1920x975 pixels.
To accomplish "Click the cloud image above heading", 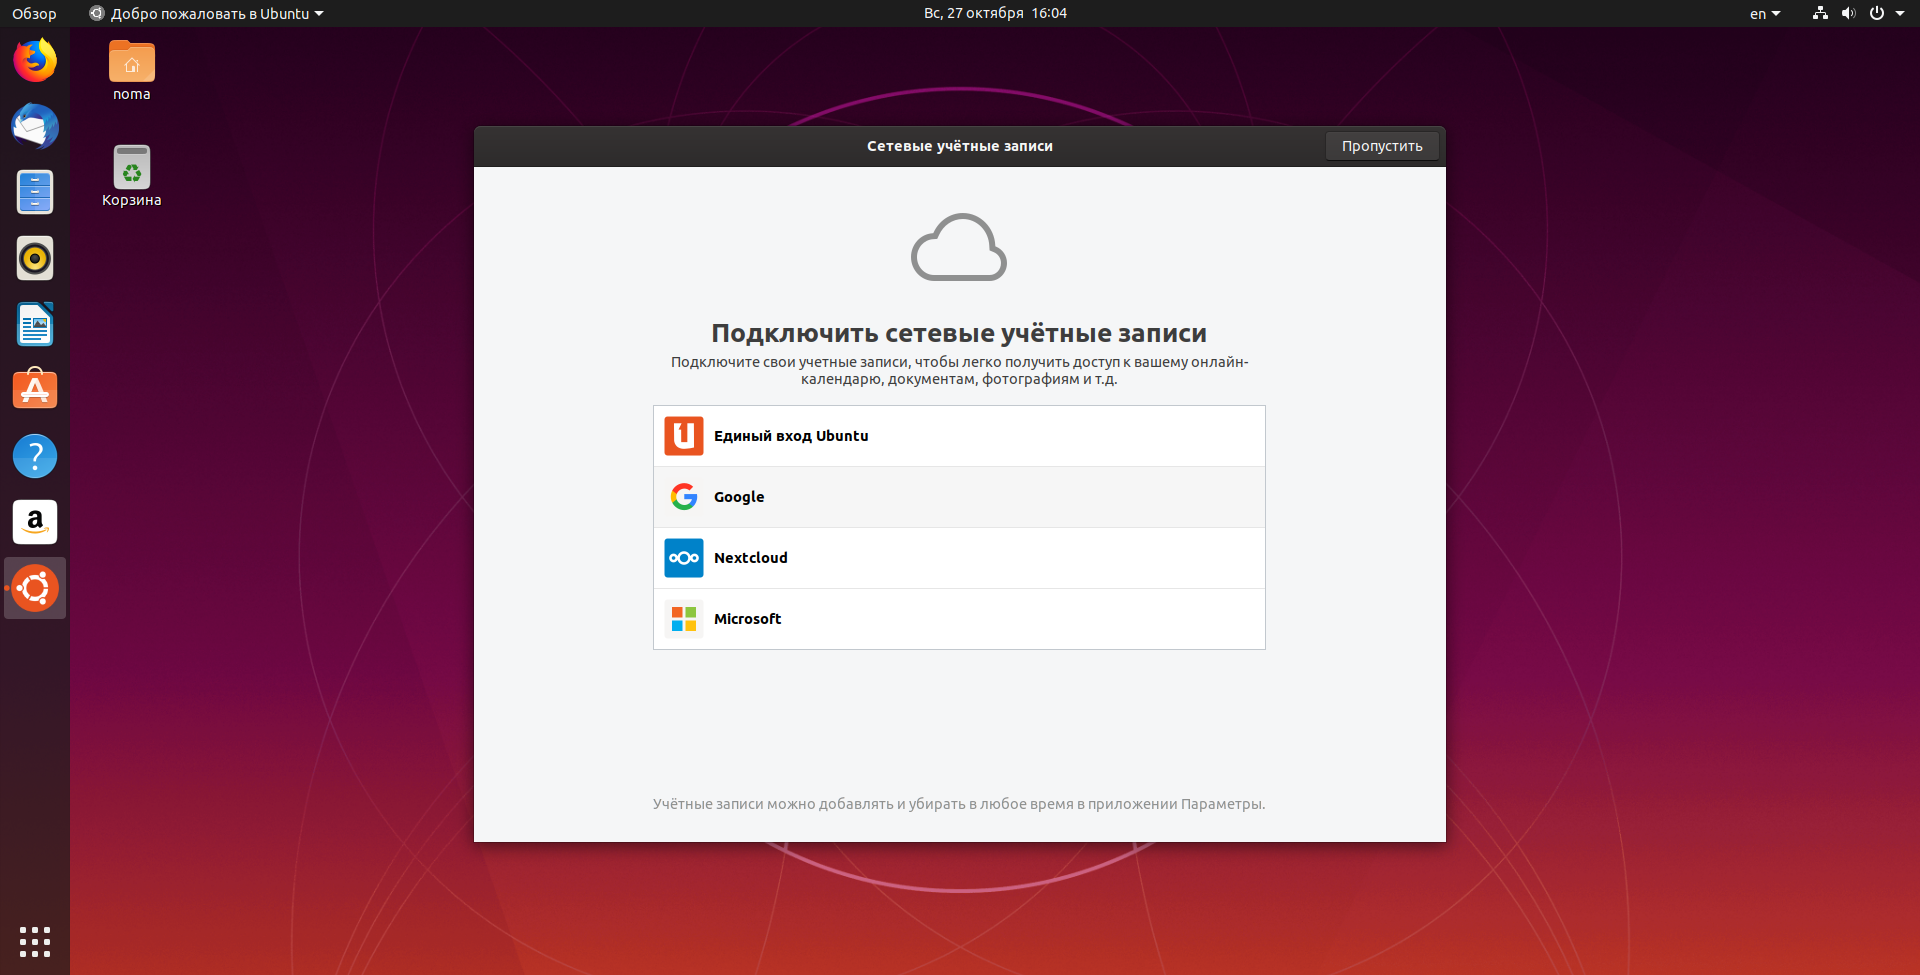I will click(959, 247).
